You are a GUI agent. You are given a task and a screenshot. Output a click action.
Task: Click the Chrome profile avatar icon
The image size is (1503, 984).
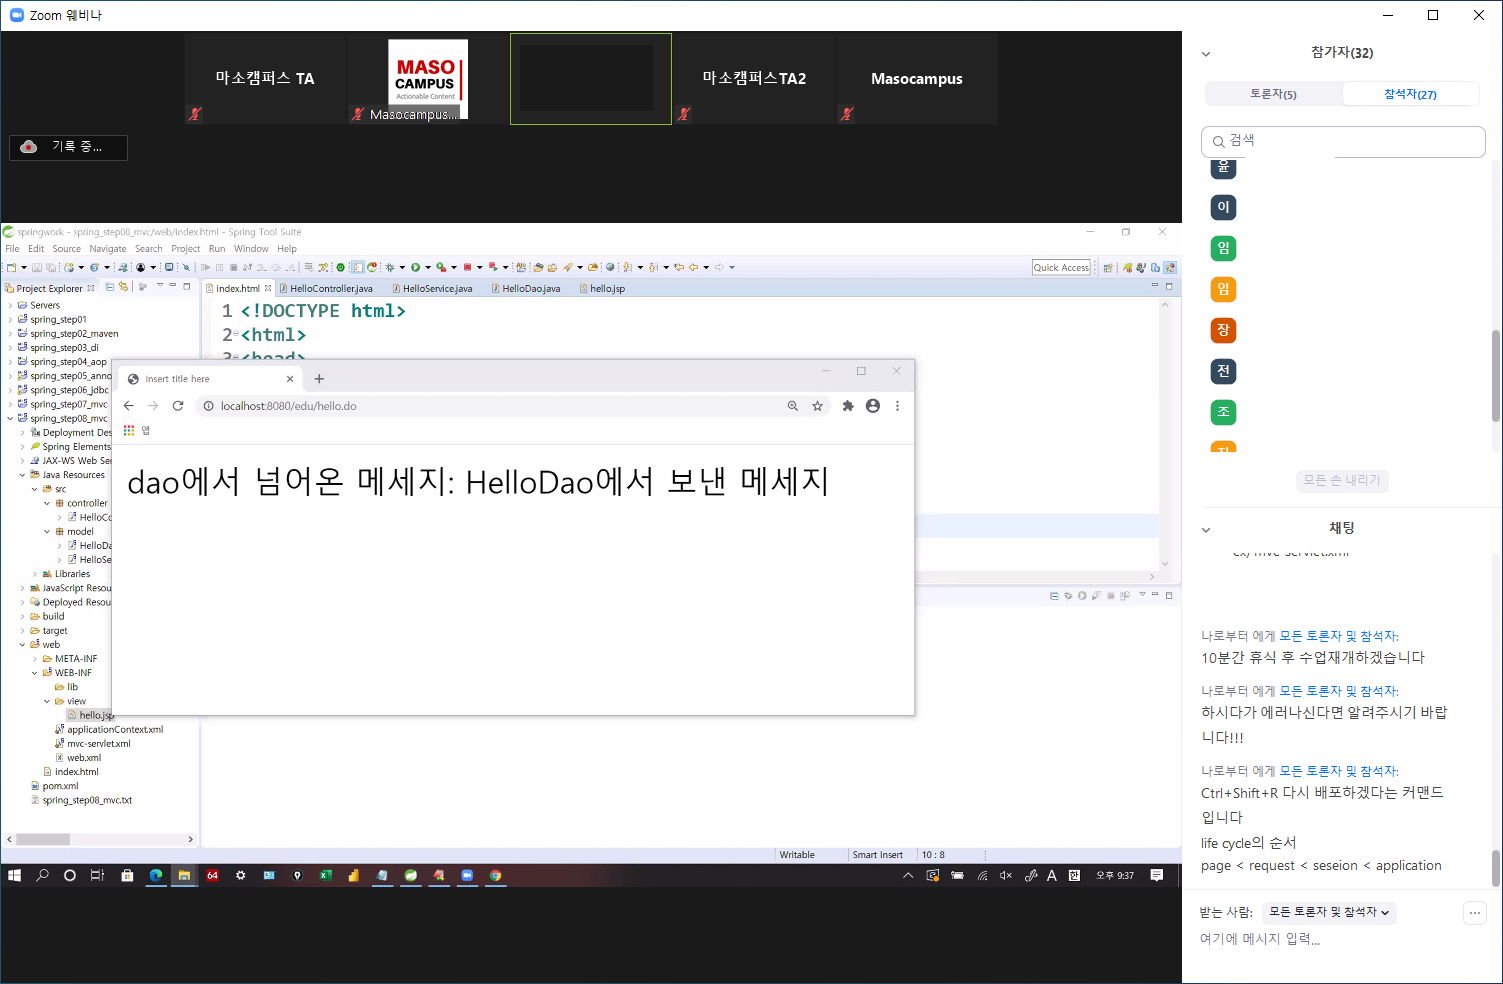(x=873, y=406)
